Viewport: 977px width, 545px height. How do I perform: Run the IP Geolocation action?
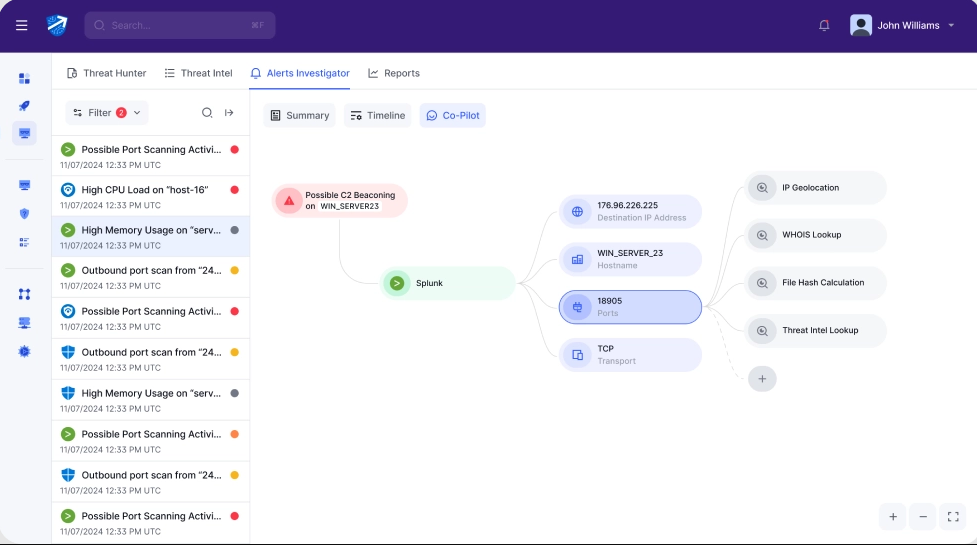tap(816, 187)
